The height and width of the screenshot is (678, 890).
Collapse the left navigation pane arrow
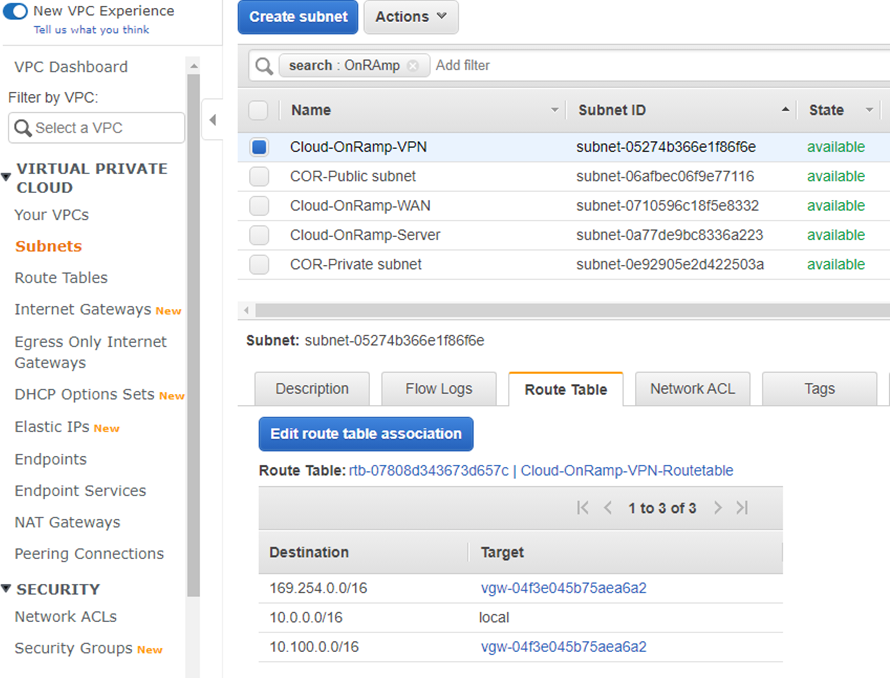click(x=212, y=121)
